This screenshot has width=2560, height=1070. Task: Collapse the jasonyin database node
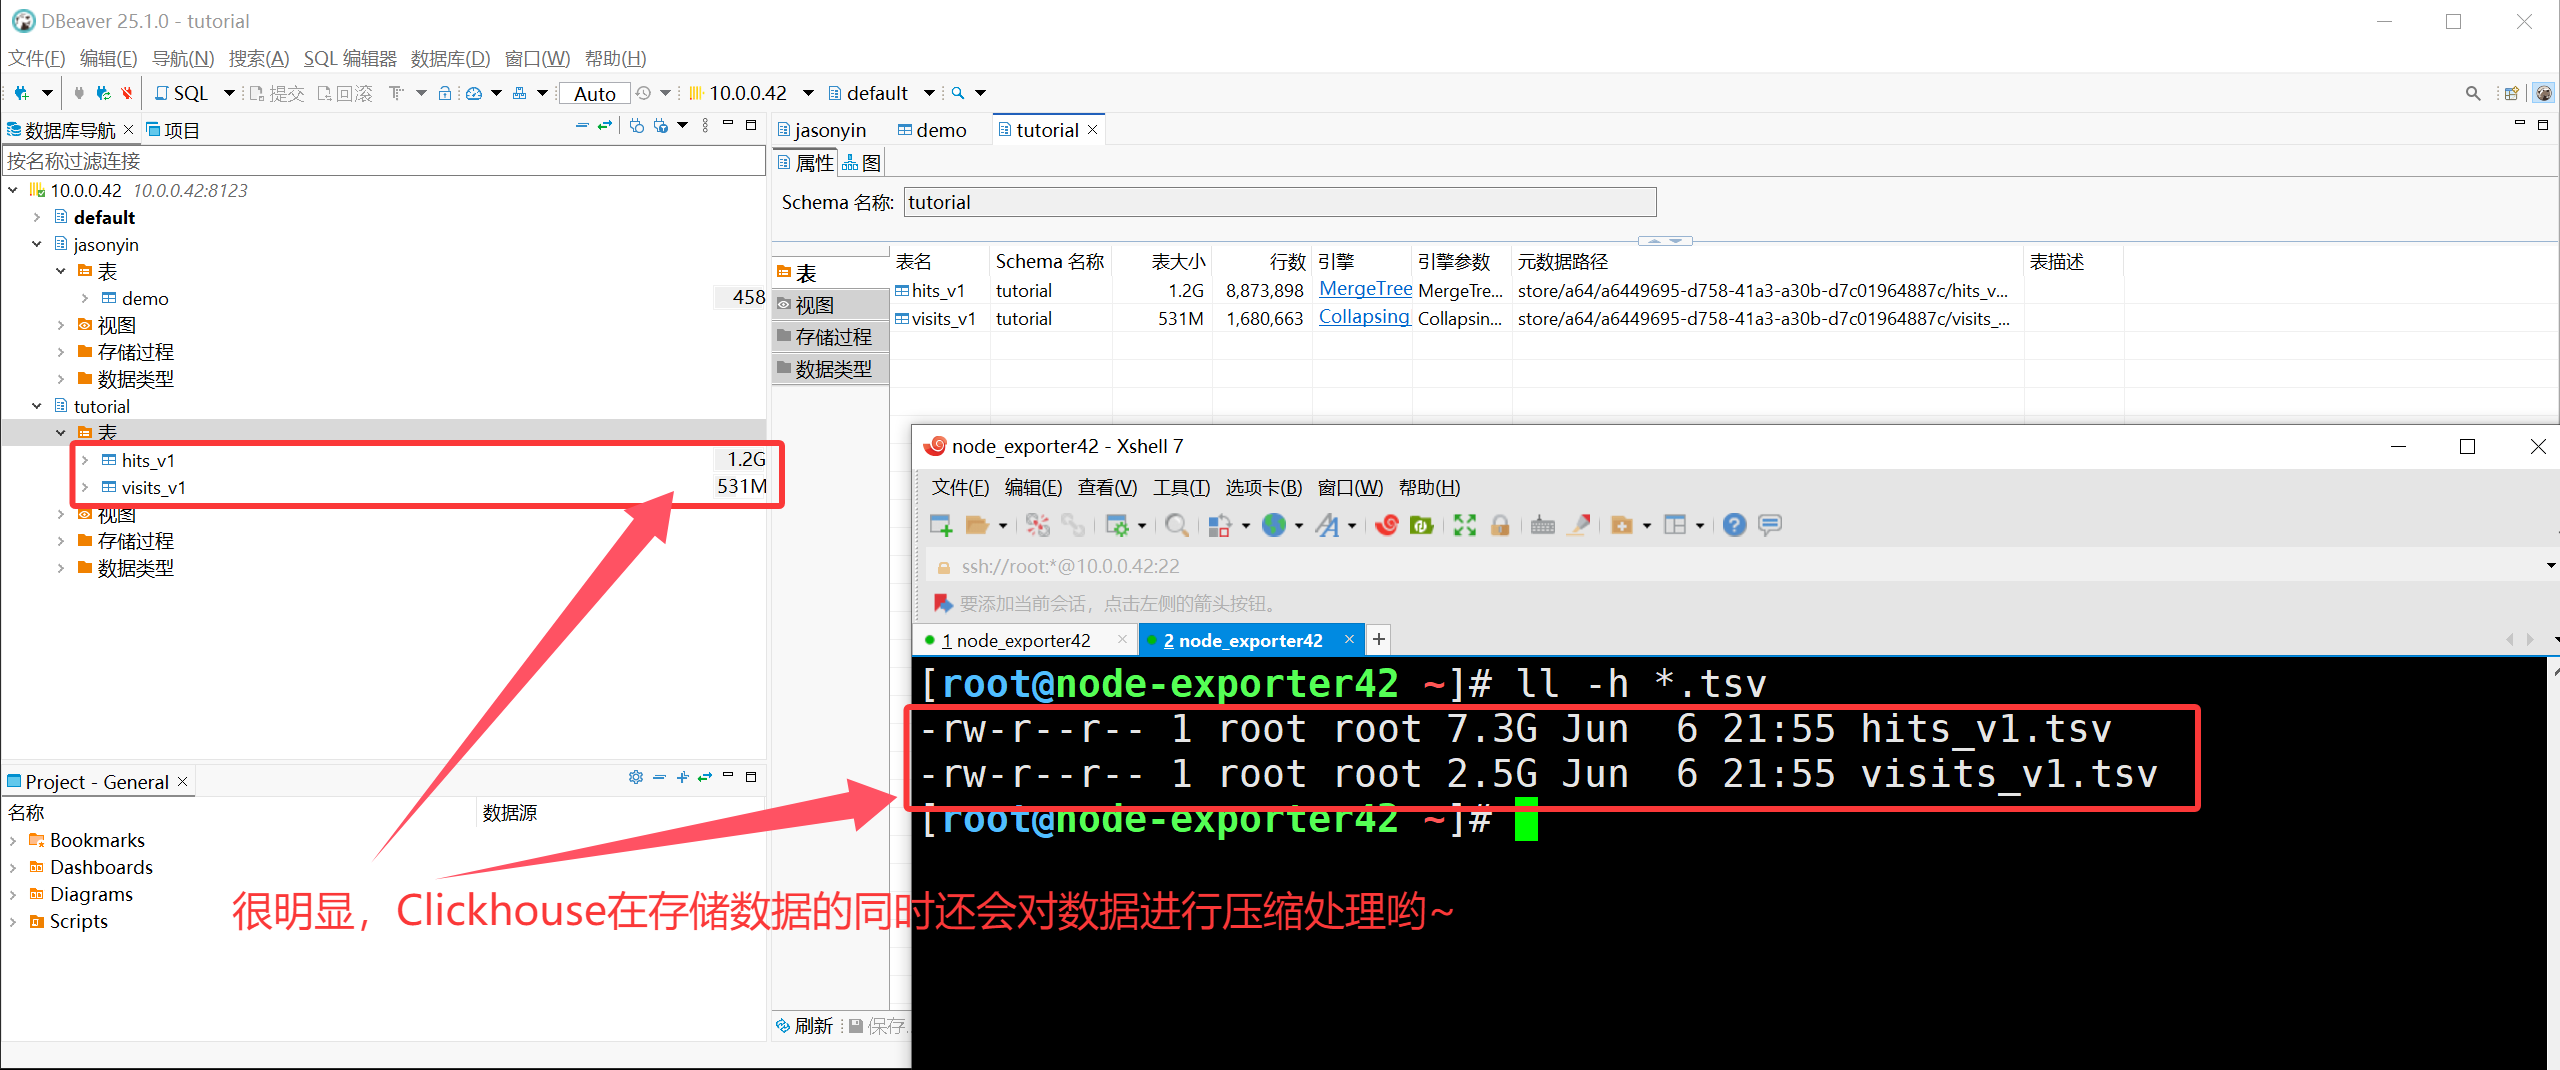point(37,244)
